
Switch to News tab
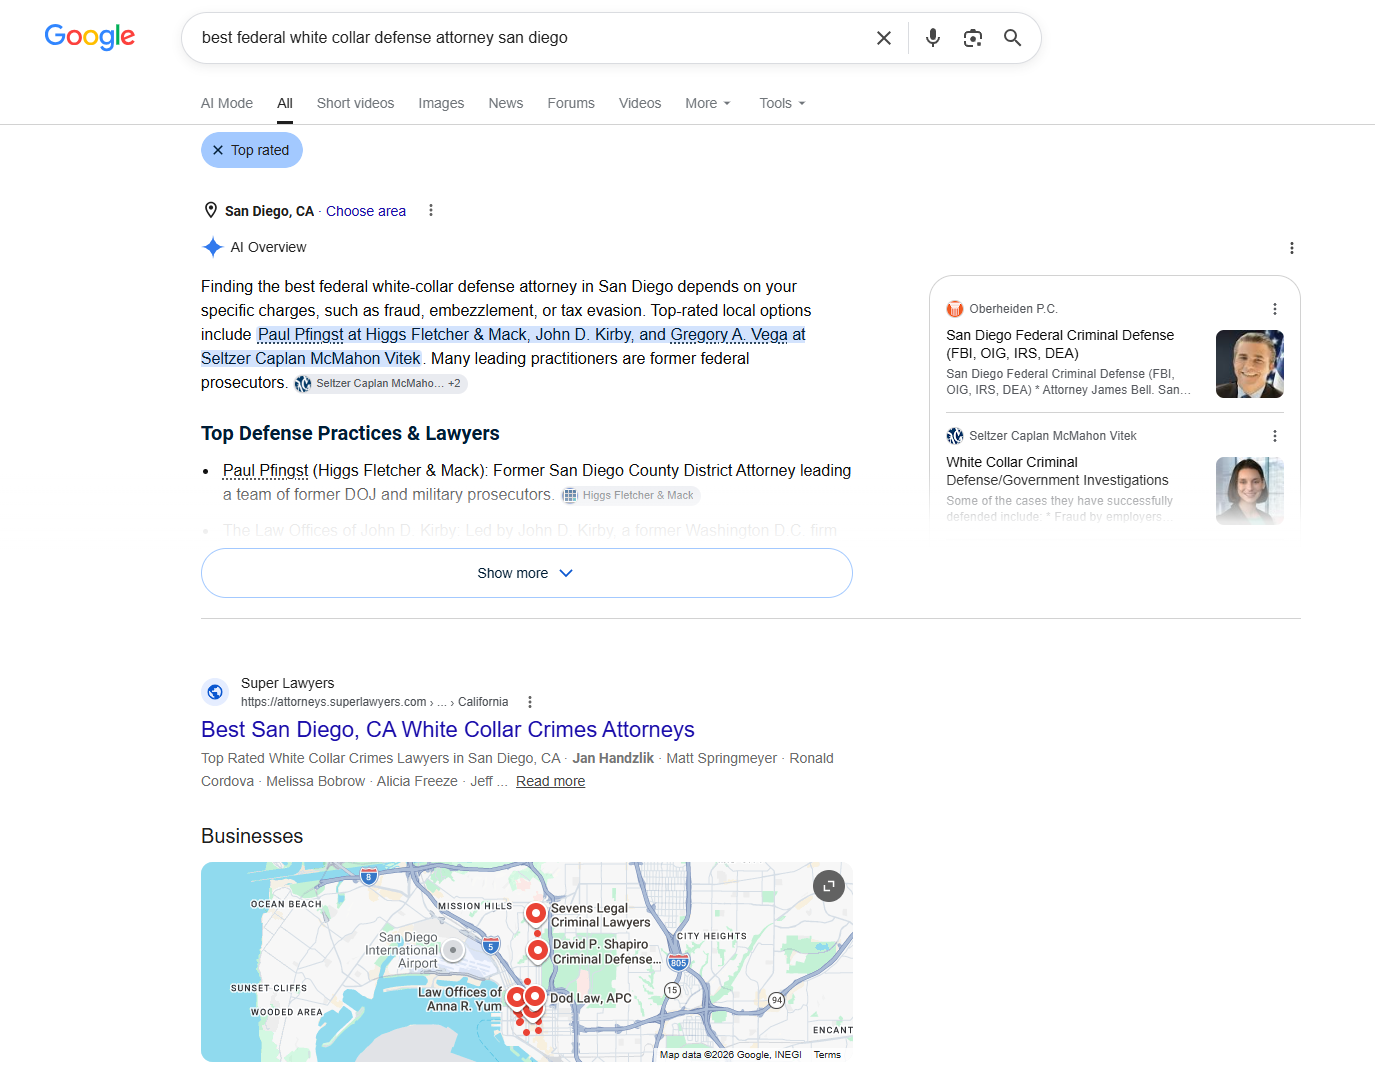506,103
